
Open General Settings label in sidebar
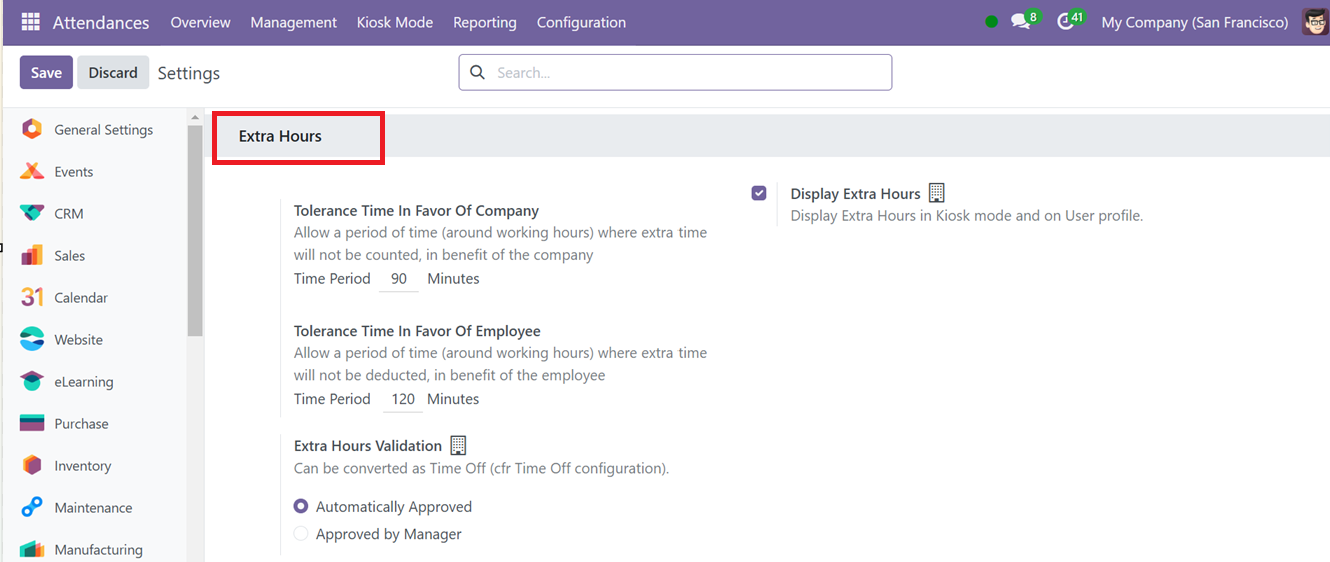point(104,130)
